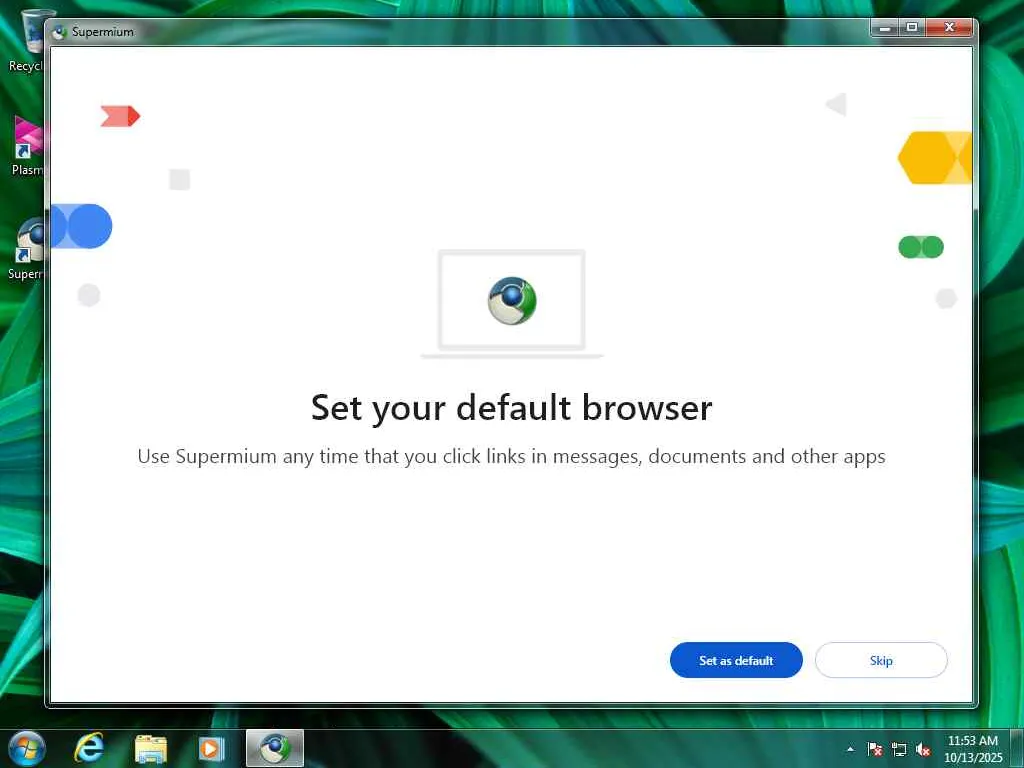Screen dimensions: 1024x768
Task: Launch Internet Explorer from the taskbar
Action: point(89,748)
